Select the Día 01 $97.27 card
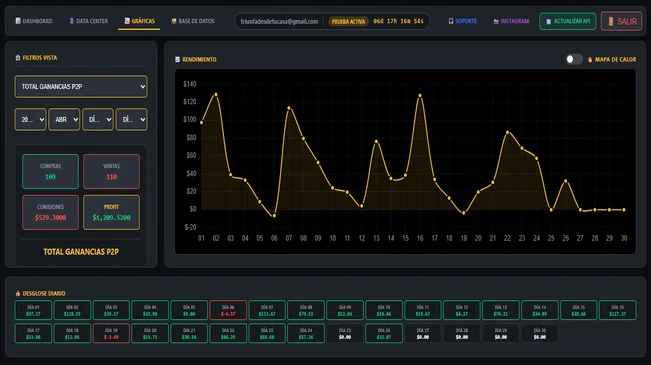The image size is (651, 365). 33,310
